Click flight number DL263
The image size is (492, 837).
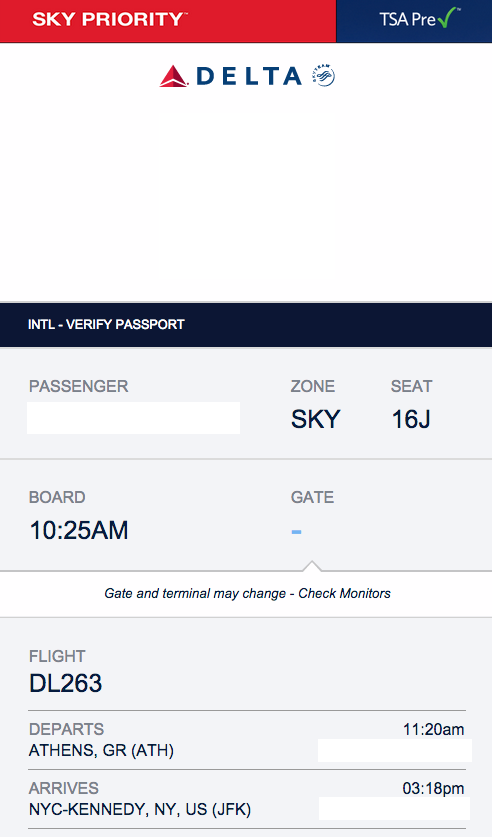(x=66, y=683)
